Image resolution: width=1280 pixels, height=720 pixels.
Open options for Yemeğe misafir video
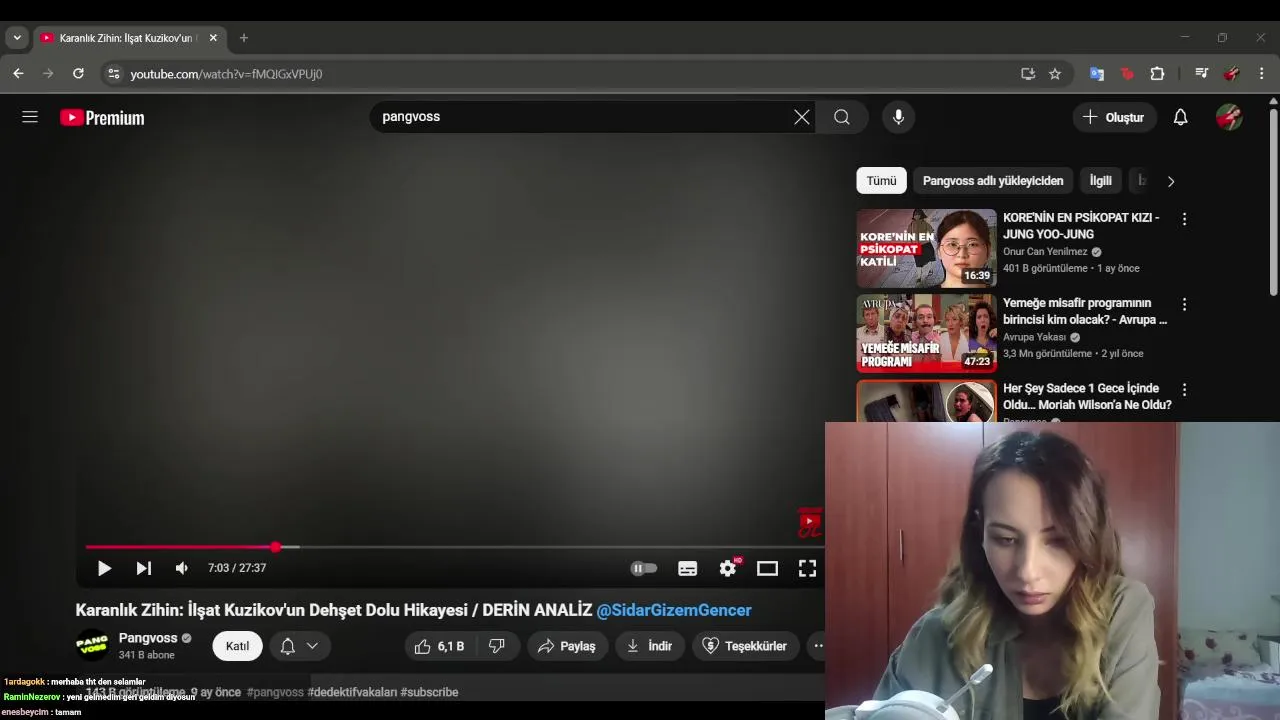tap(1184, 304)
